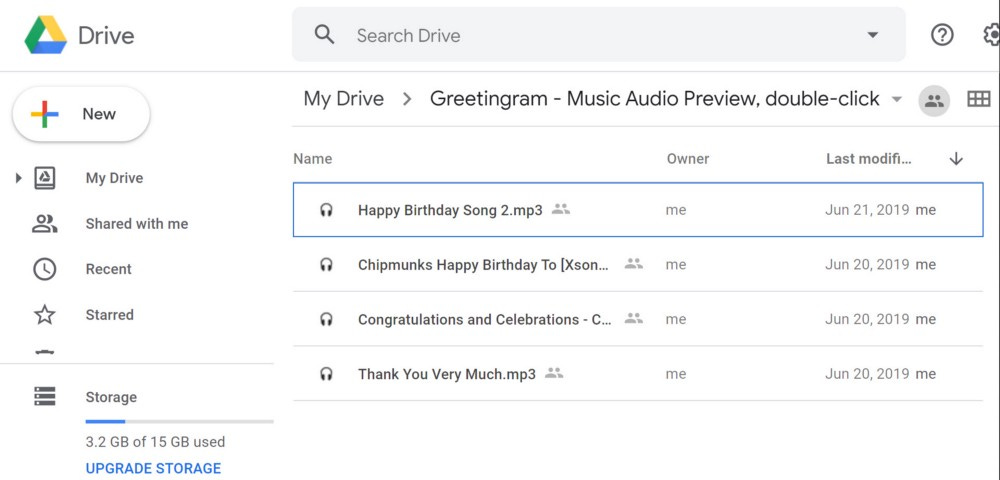The height and width of the screenshot is (480, 1000).
Task: Open the search options dropdown arrow
Action: point(872,35)
